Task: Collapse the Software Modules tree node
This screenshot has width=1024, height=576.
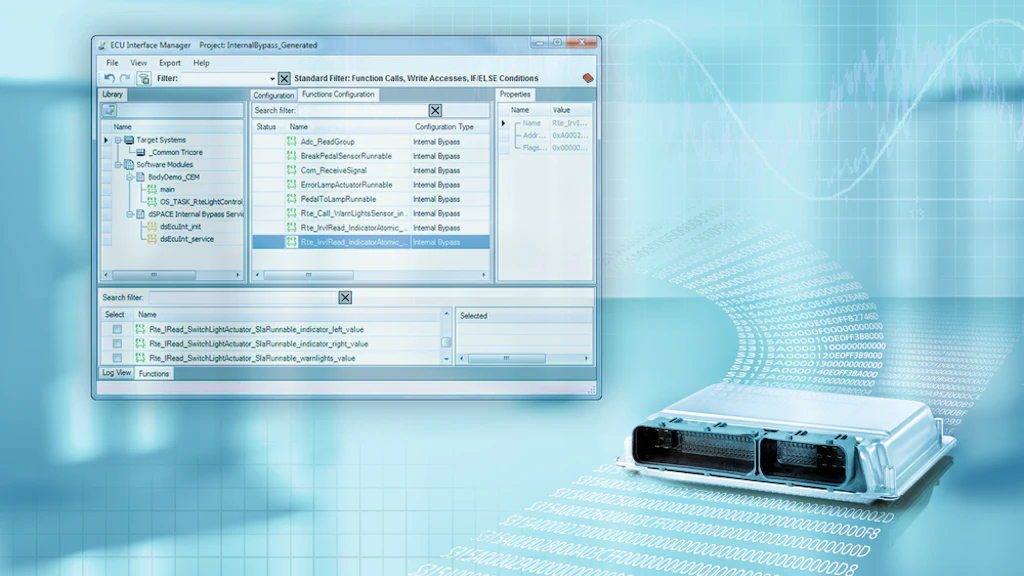Action: 118,165
